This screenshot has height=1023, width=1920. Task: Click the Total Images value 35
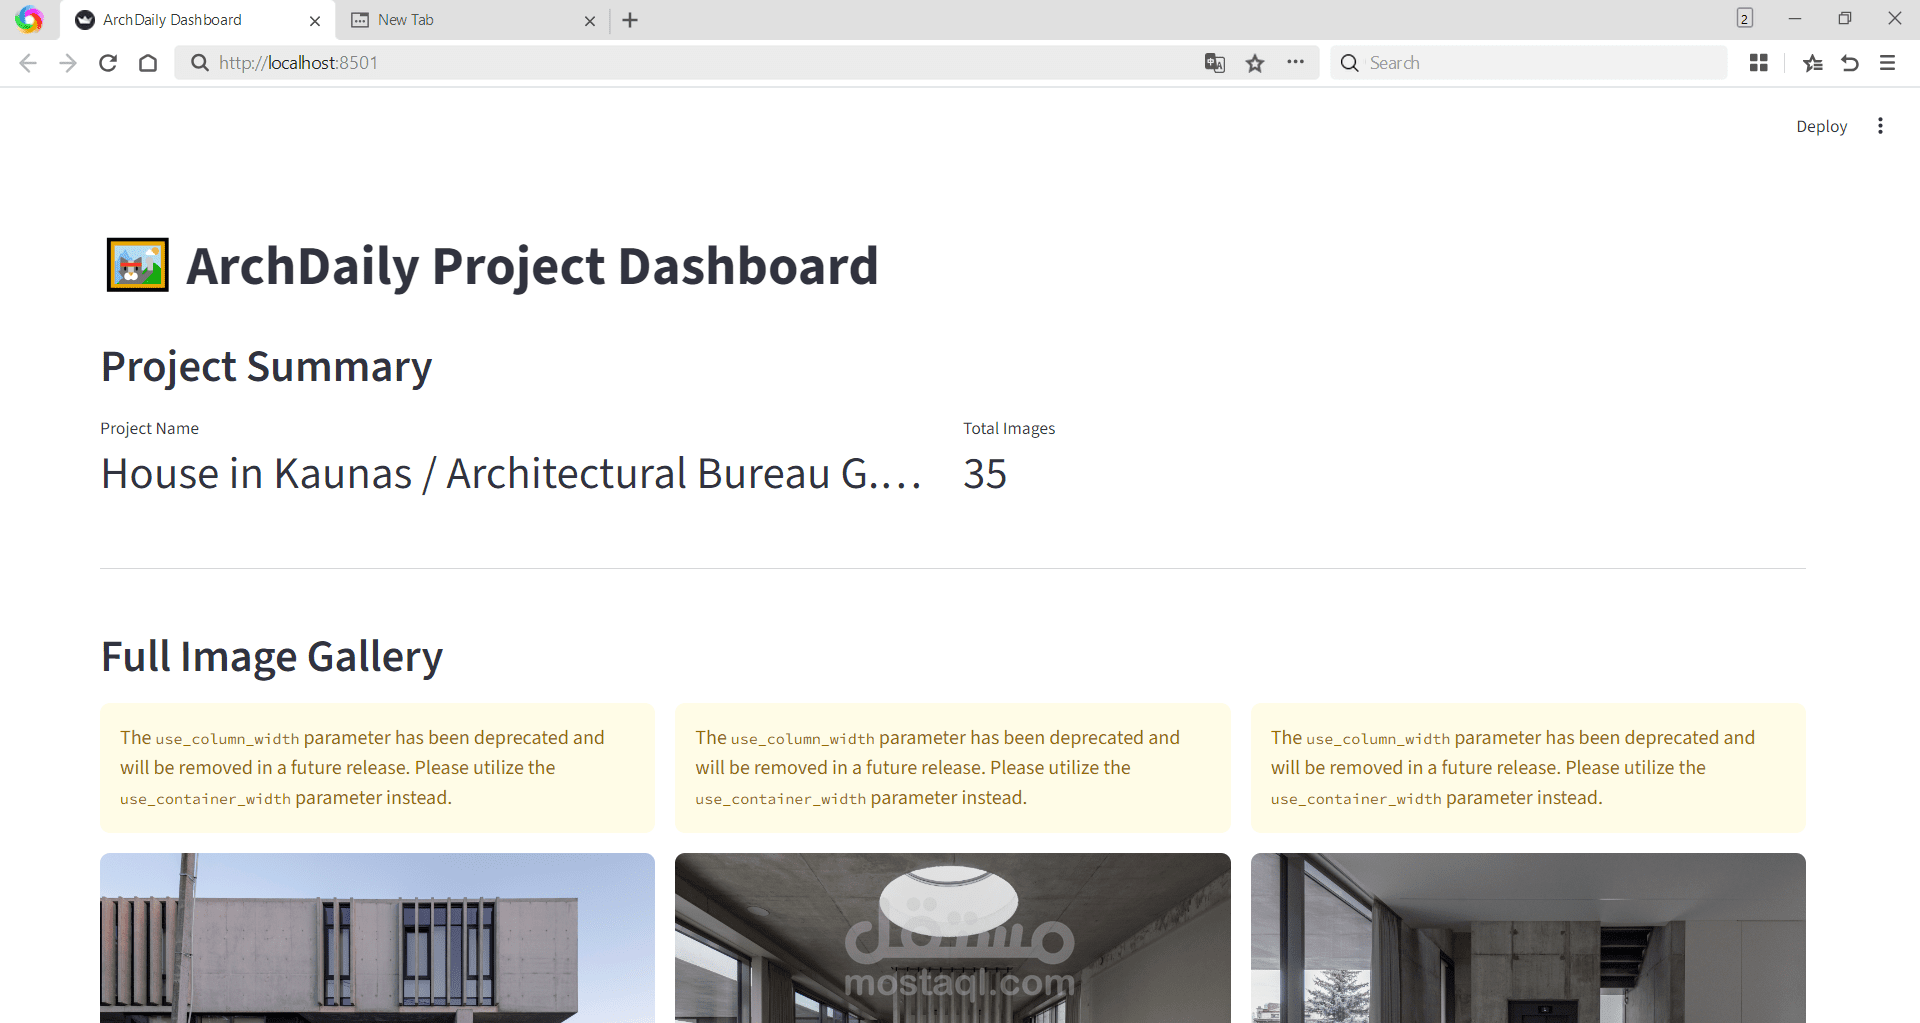(985, 474)
